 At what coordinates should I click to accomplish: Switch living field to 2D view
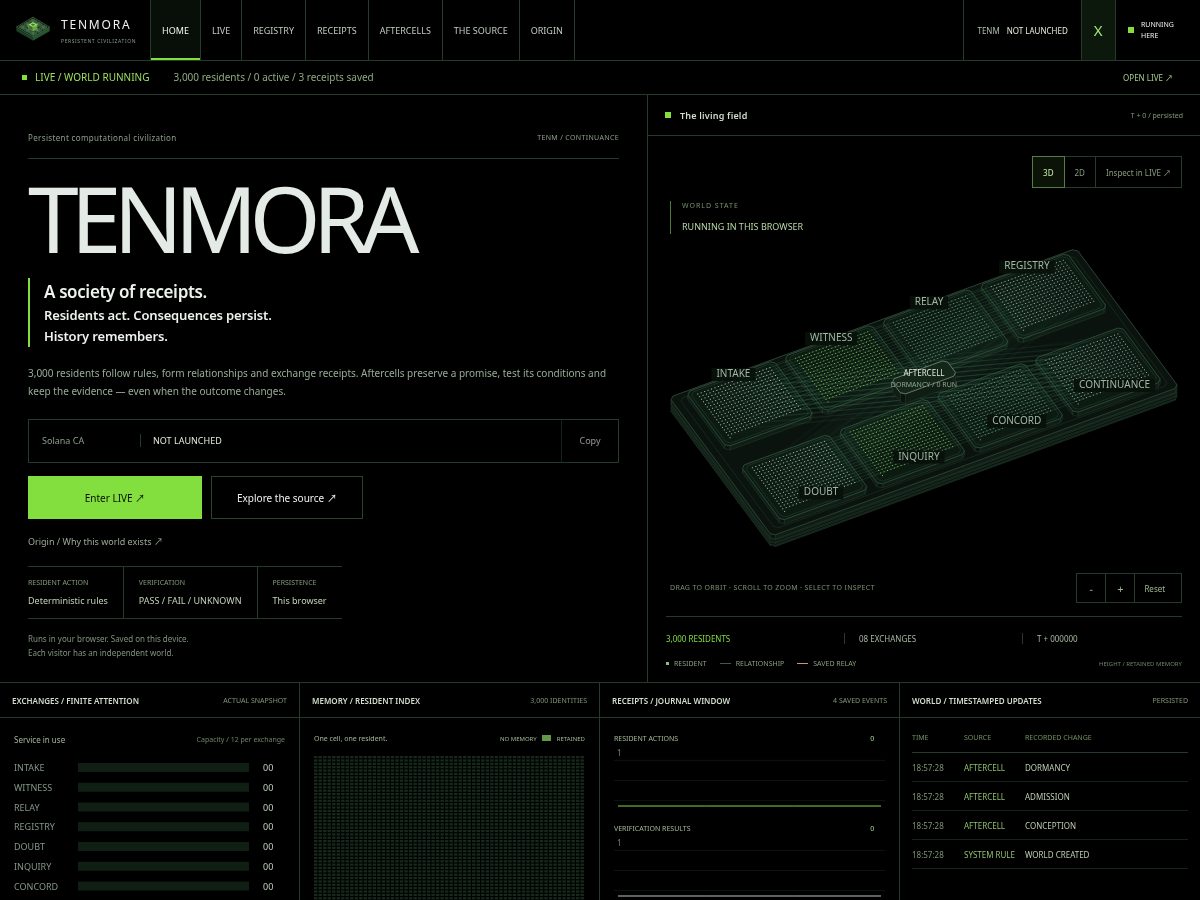pos(1079,172)
